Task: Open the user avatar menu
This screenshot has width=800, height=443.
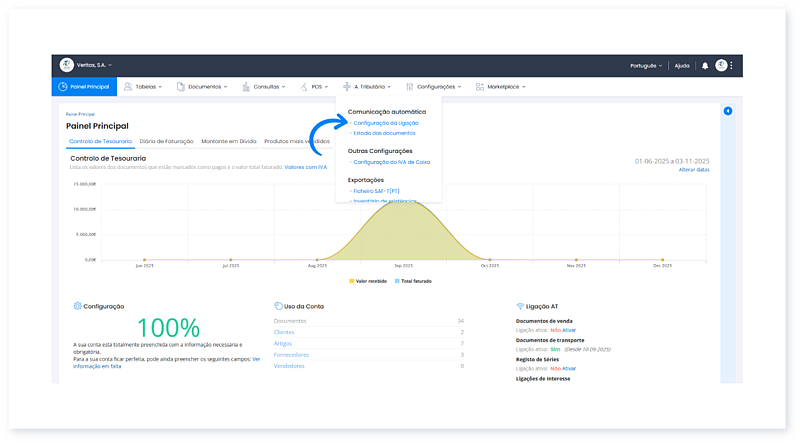Action: (x=721, y=65)
